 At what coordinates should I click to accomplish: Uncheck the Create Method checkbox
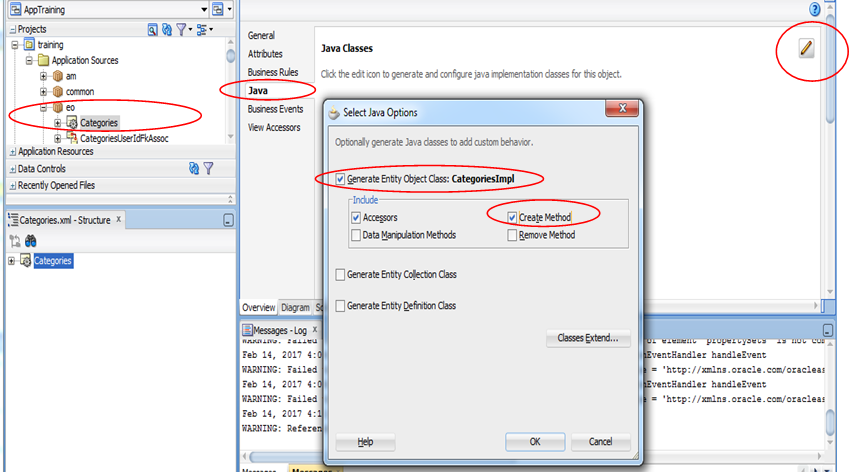(513, 217)
